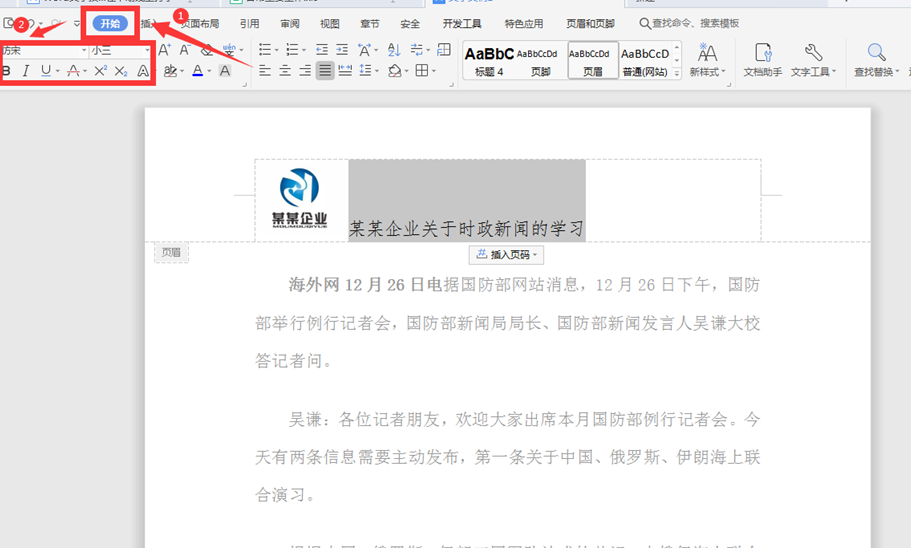Screen dimensions: 911x548
Task: Open the font size dropdown showing 小三
Action: [120, 50]
